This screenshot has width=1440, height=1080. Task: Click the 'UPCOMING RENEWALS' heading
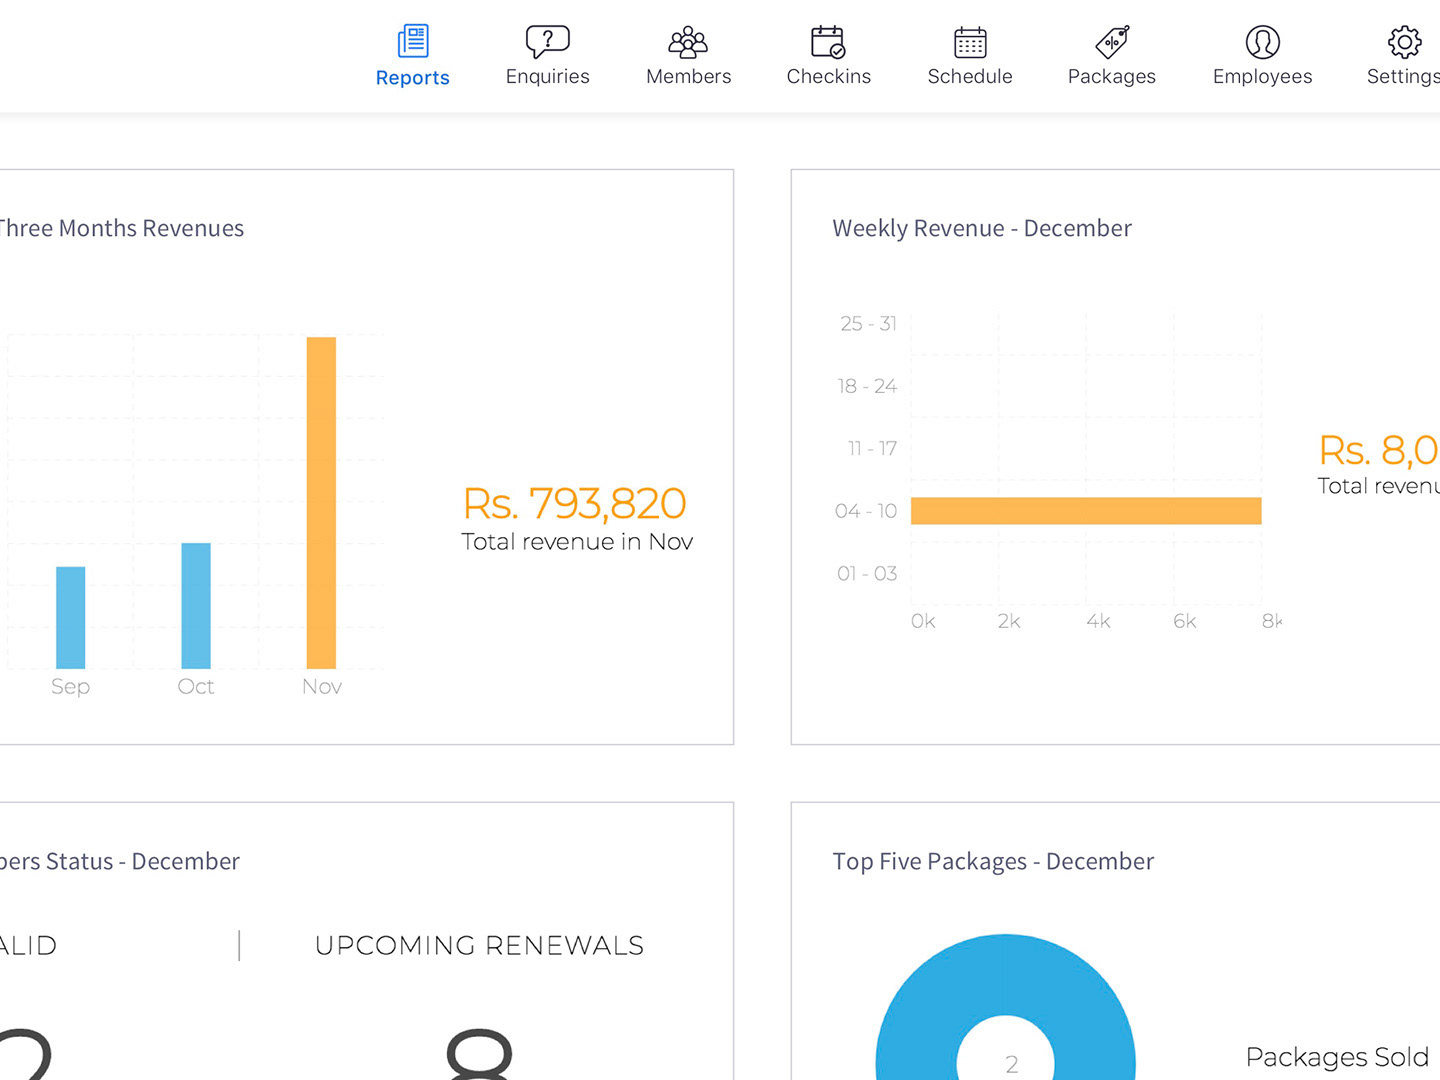click(x=479, y=945)
